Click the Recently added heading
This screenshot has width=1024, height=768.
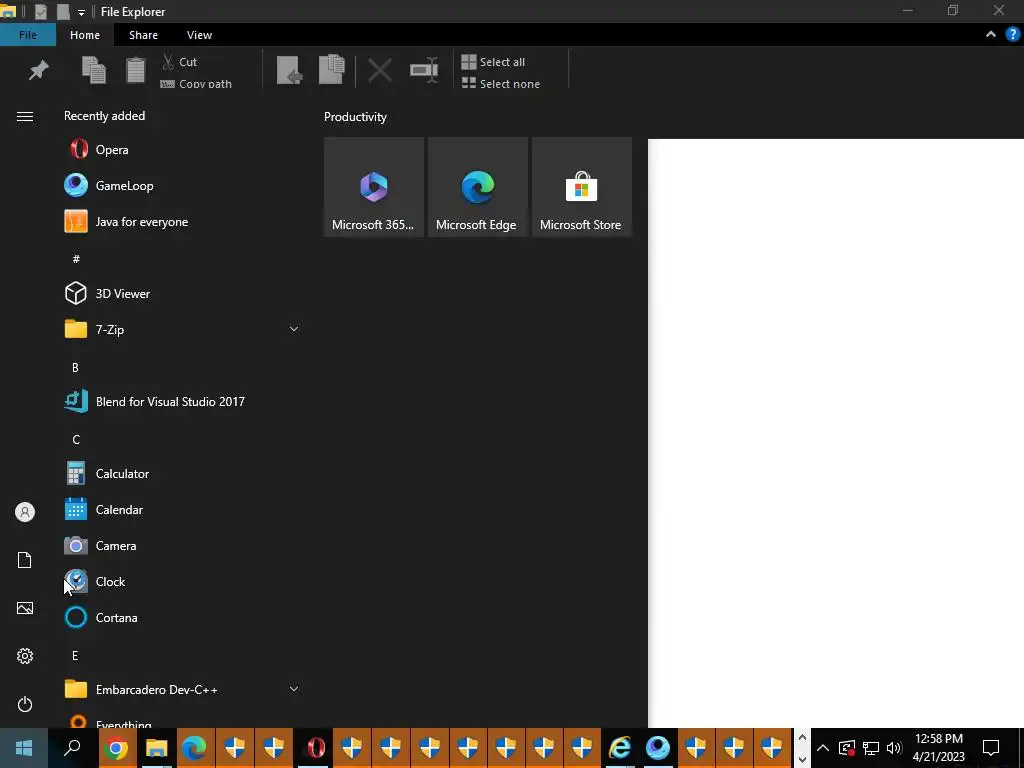(104, 116)
